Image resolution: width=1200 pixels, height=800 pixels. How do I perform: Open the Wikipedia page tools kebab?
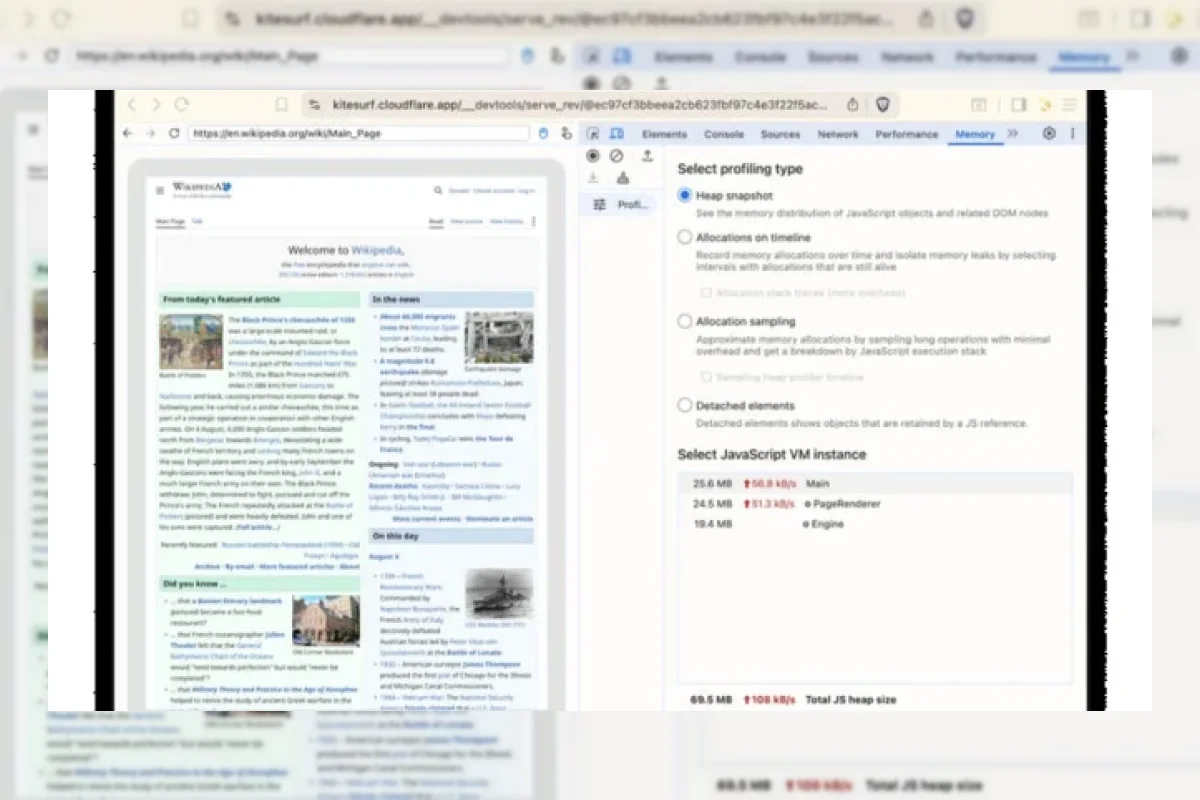click(533, 221)
